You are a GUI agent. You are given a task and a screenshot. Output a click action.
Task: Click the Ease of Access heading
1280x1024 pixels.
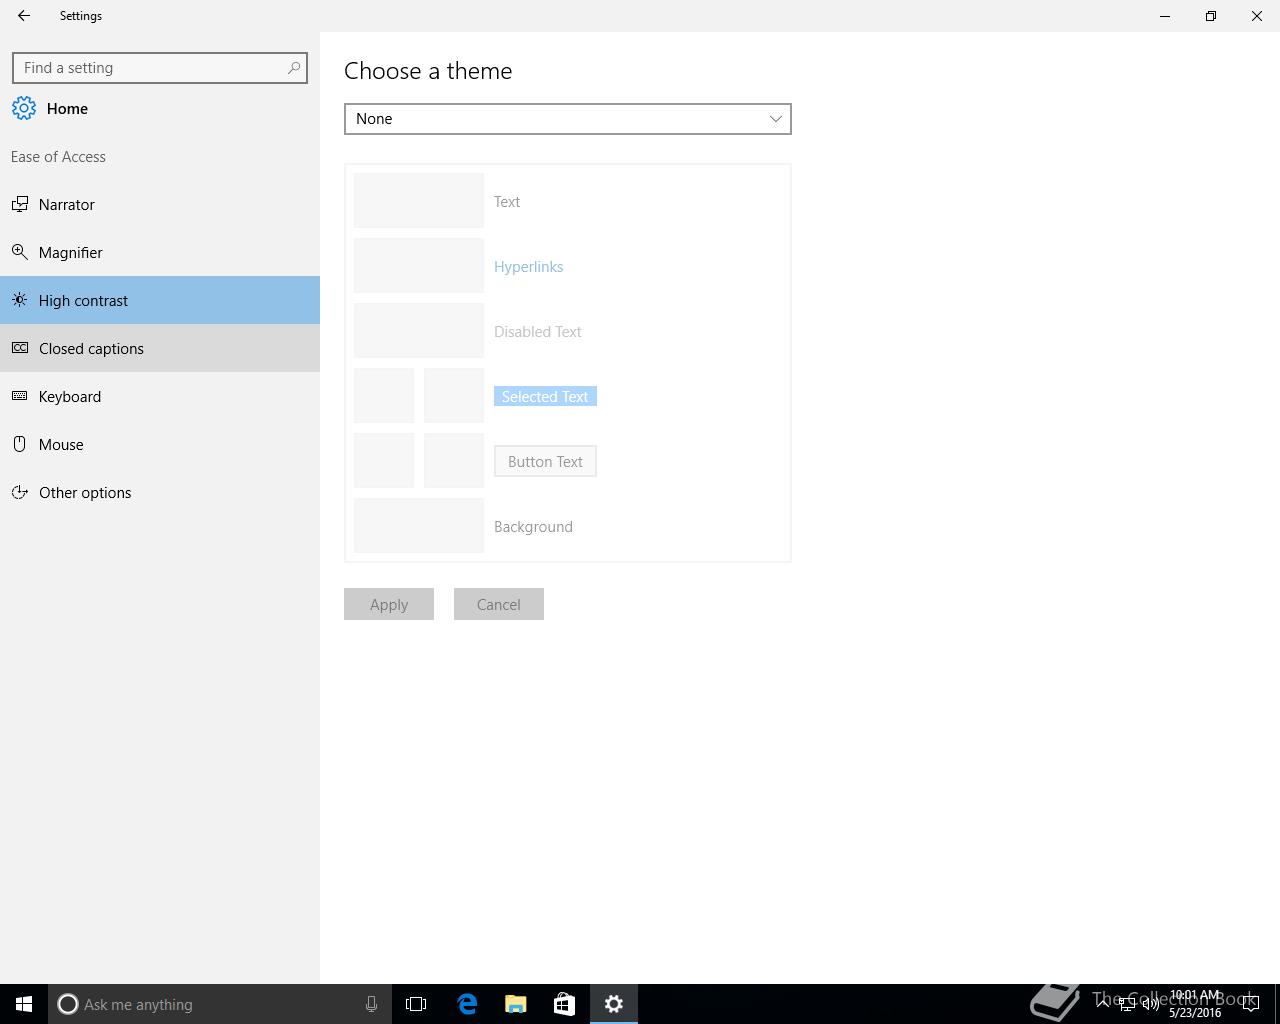tap(58, 157)
